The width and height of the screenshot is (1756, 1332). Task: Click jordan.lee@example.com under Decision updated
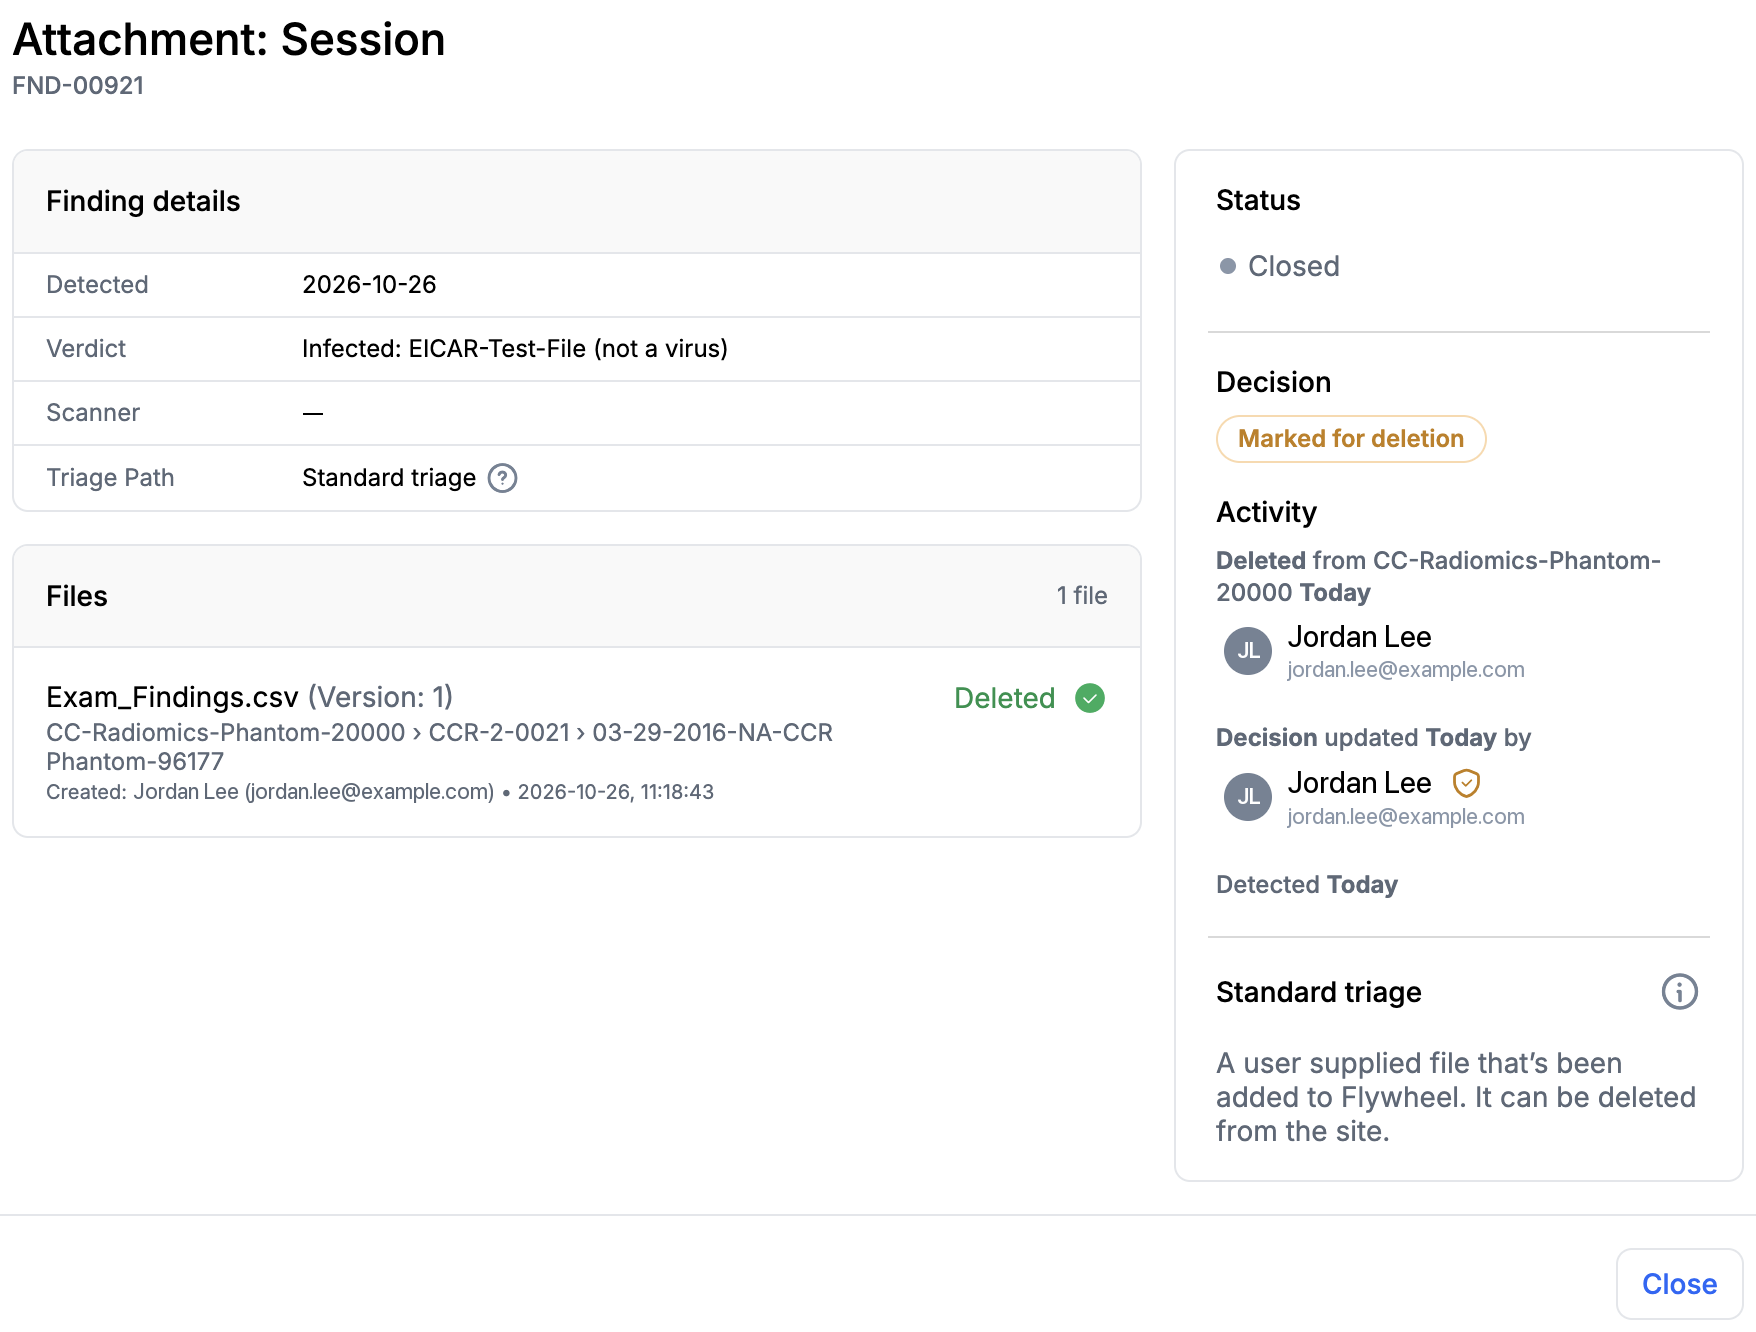point(1405,817)
